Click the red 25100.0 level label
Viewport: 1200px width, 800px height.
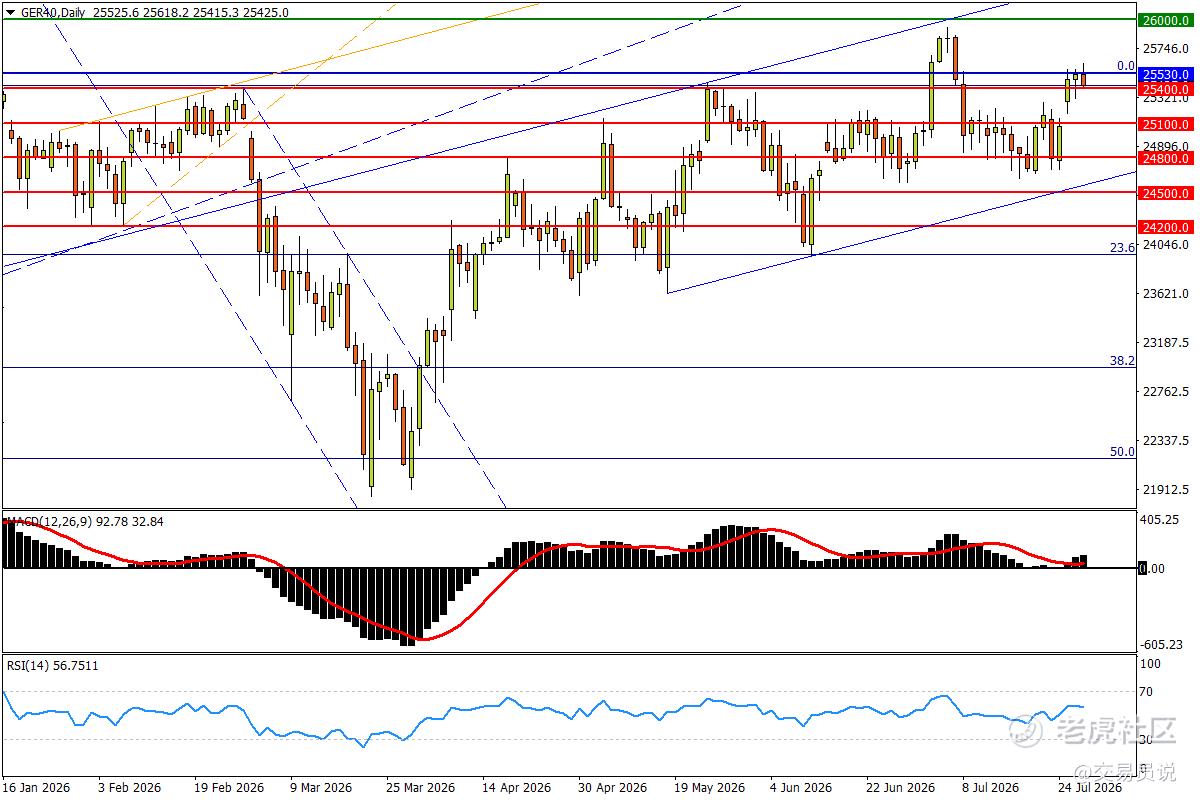point(1165,124)
